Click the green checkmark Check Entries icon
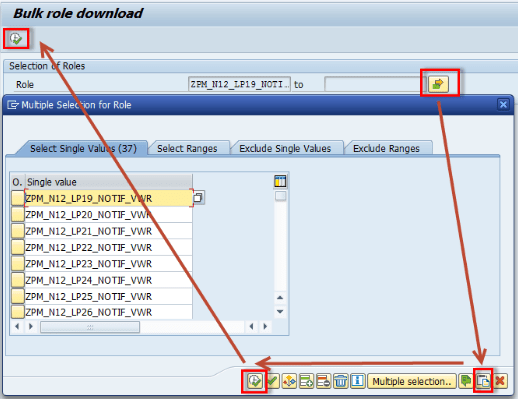This screenshot has width=518, height=399. click(x=272, y=381)
